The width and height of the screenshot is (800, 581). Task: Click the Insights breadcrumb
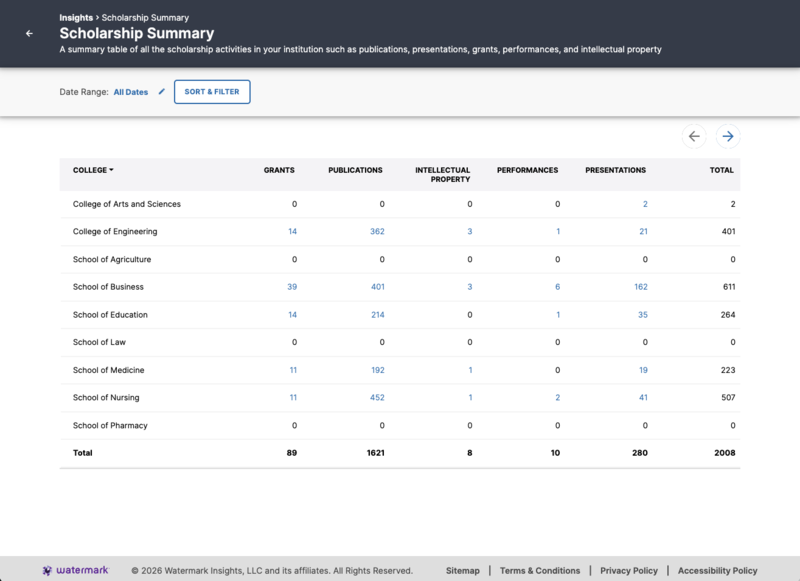(x=76, y=17)
